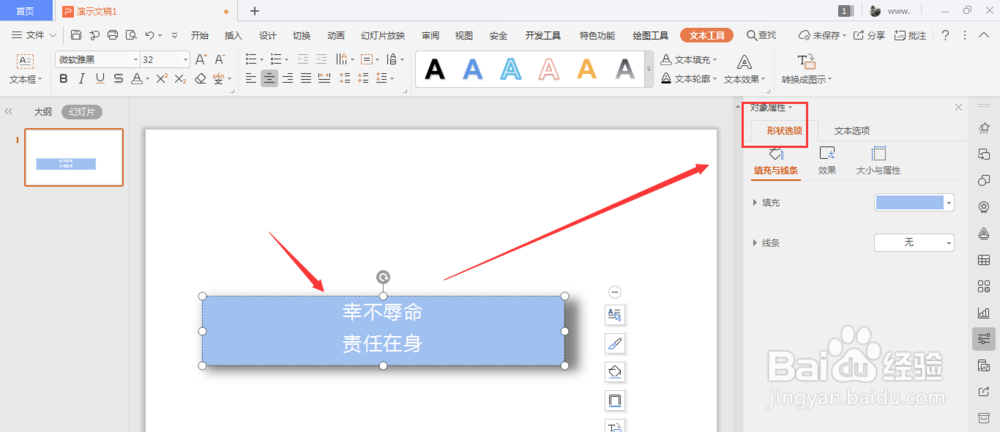Open the 插入 ribbon tab
This screenshot has height=432, width=1000.
233,35
